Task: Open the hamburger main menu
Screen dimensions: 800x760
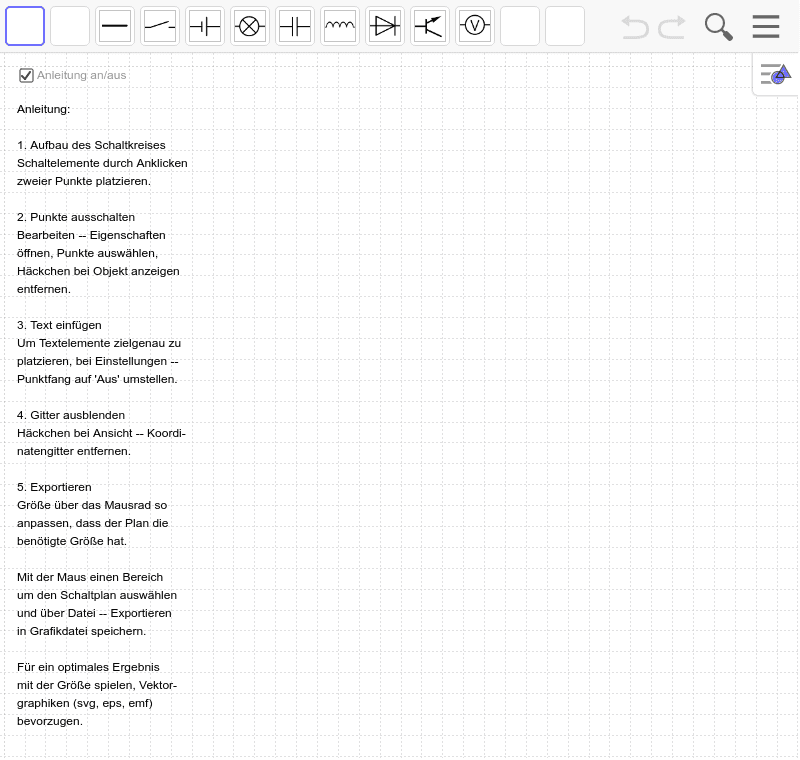Action: click(x=766, y=27)
